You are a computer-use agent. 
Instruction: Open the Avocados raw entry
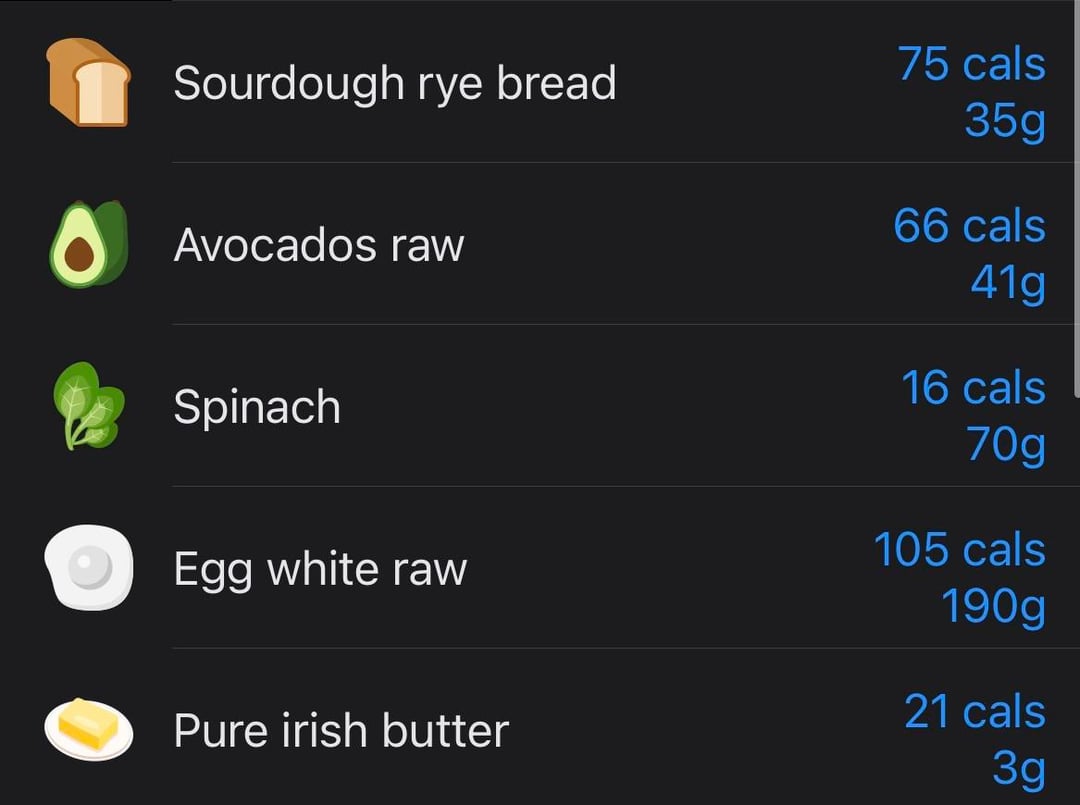coord(319,245)
